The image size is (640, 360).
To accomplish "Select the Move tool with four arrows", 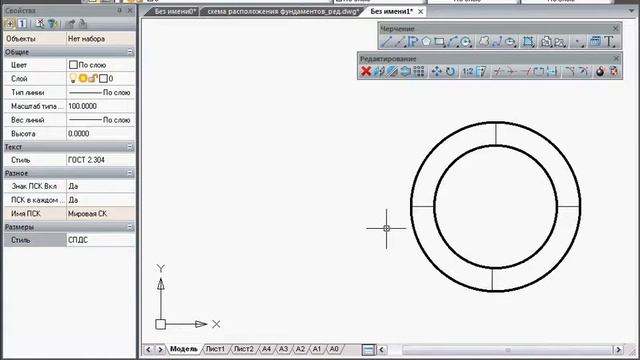I will tap(437, 71).
